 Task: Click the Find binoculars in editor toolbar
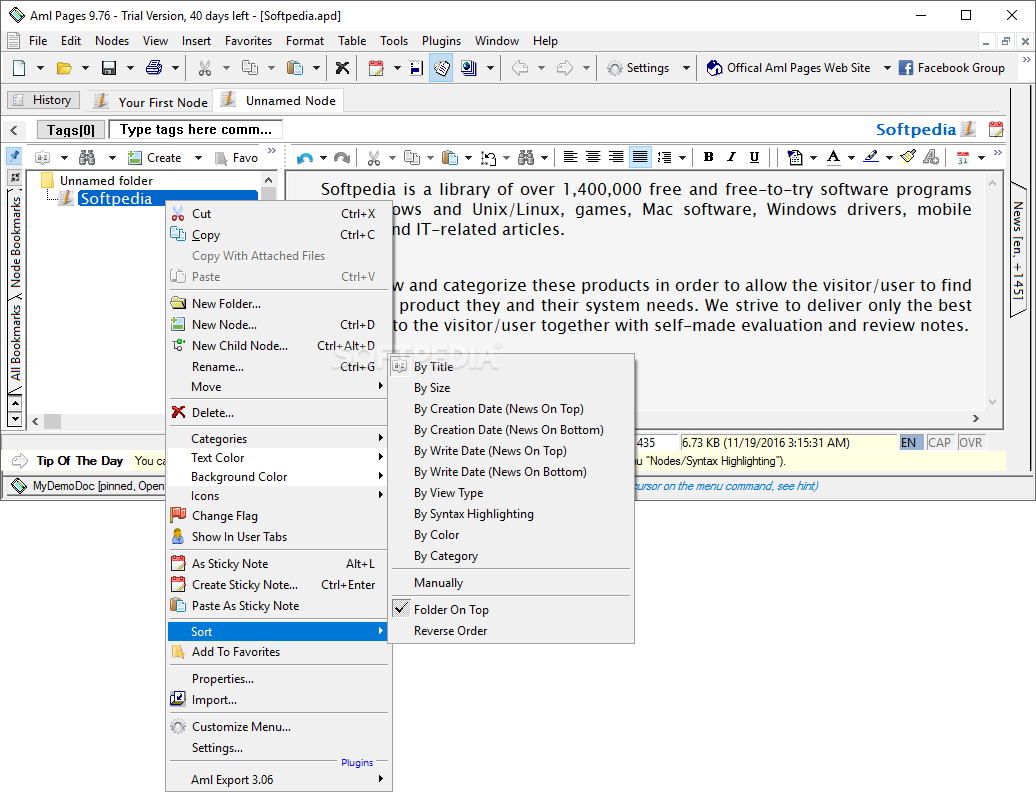526,158
